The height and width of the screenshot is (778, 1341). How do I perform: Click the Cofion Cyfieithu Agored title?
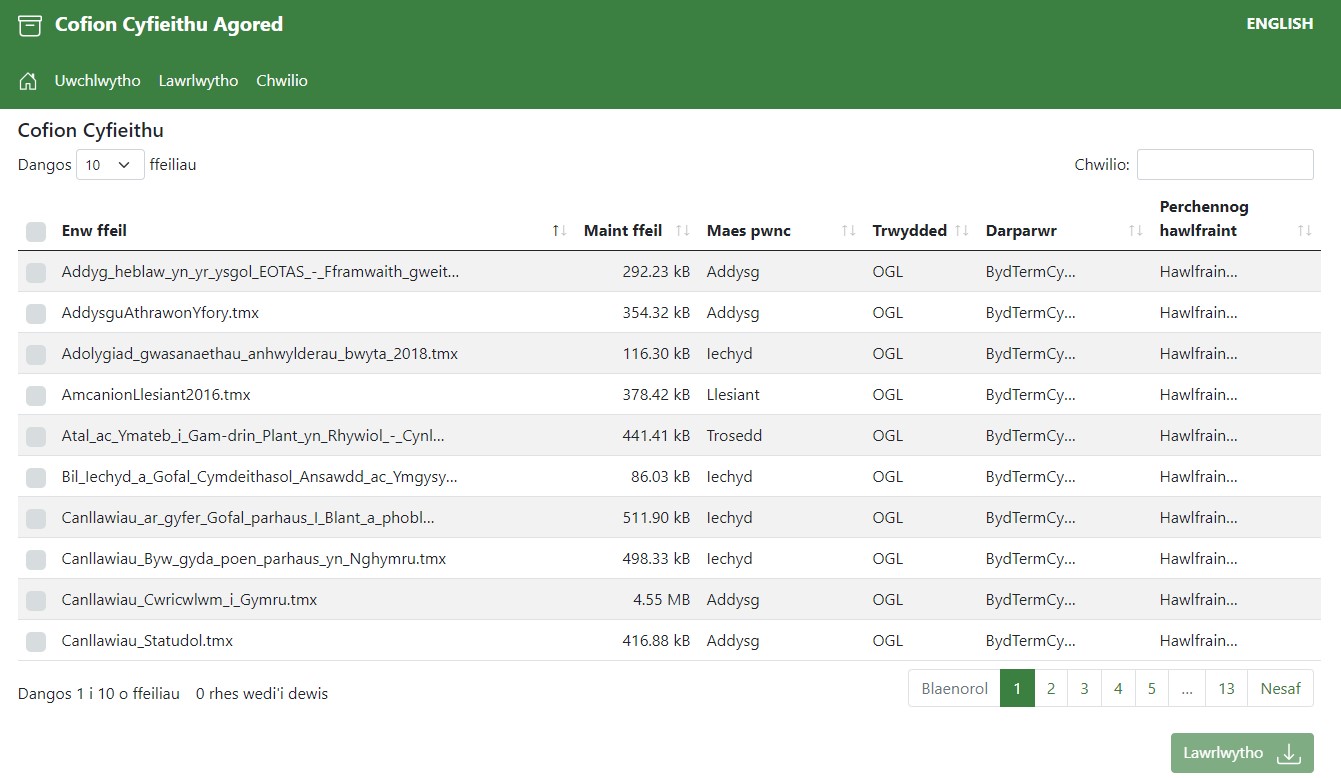tap(169, 25)
